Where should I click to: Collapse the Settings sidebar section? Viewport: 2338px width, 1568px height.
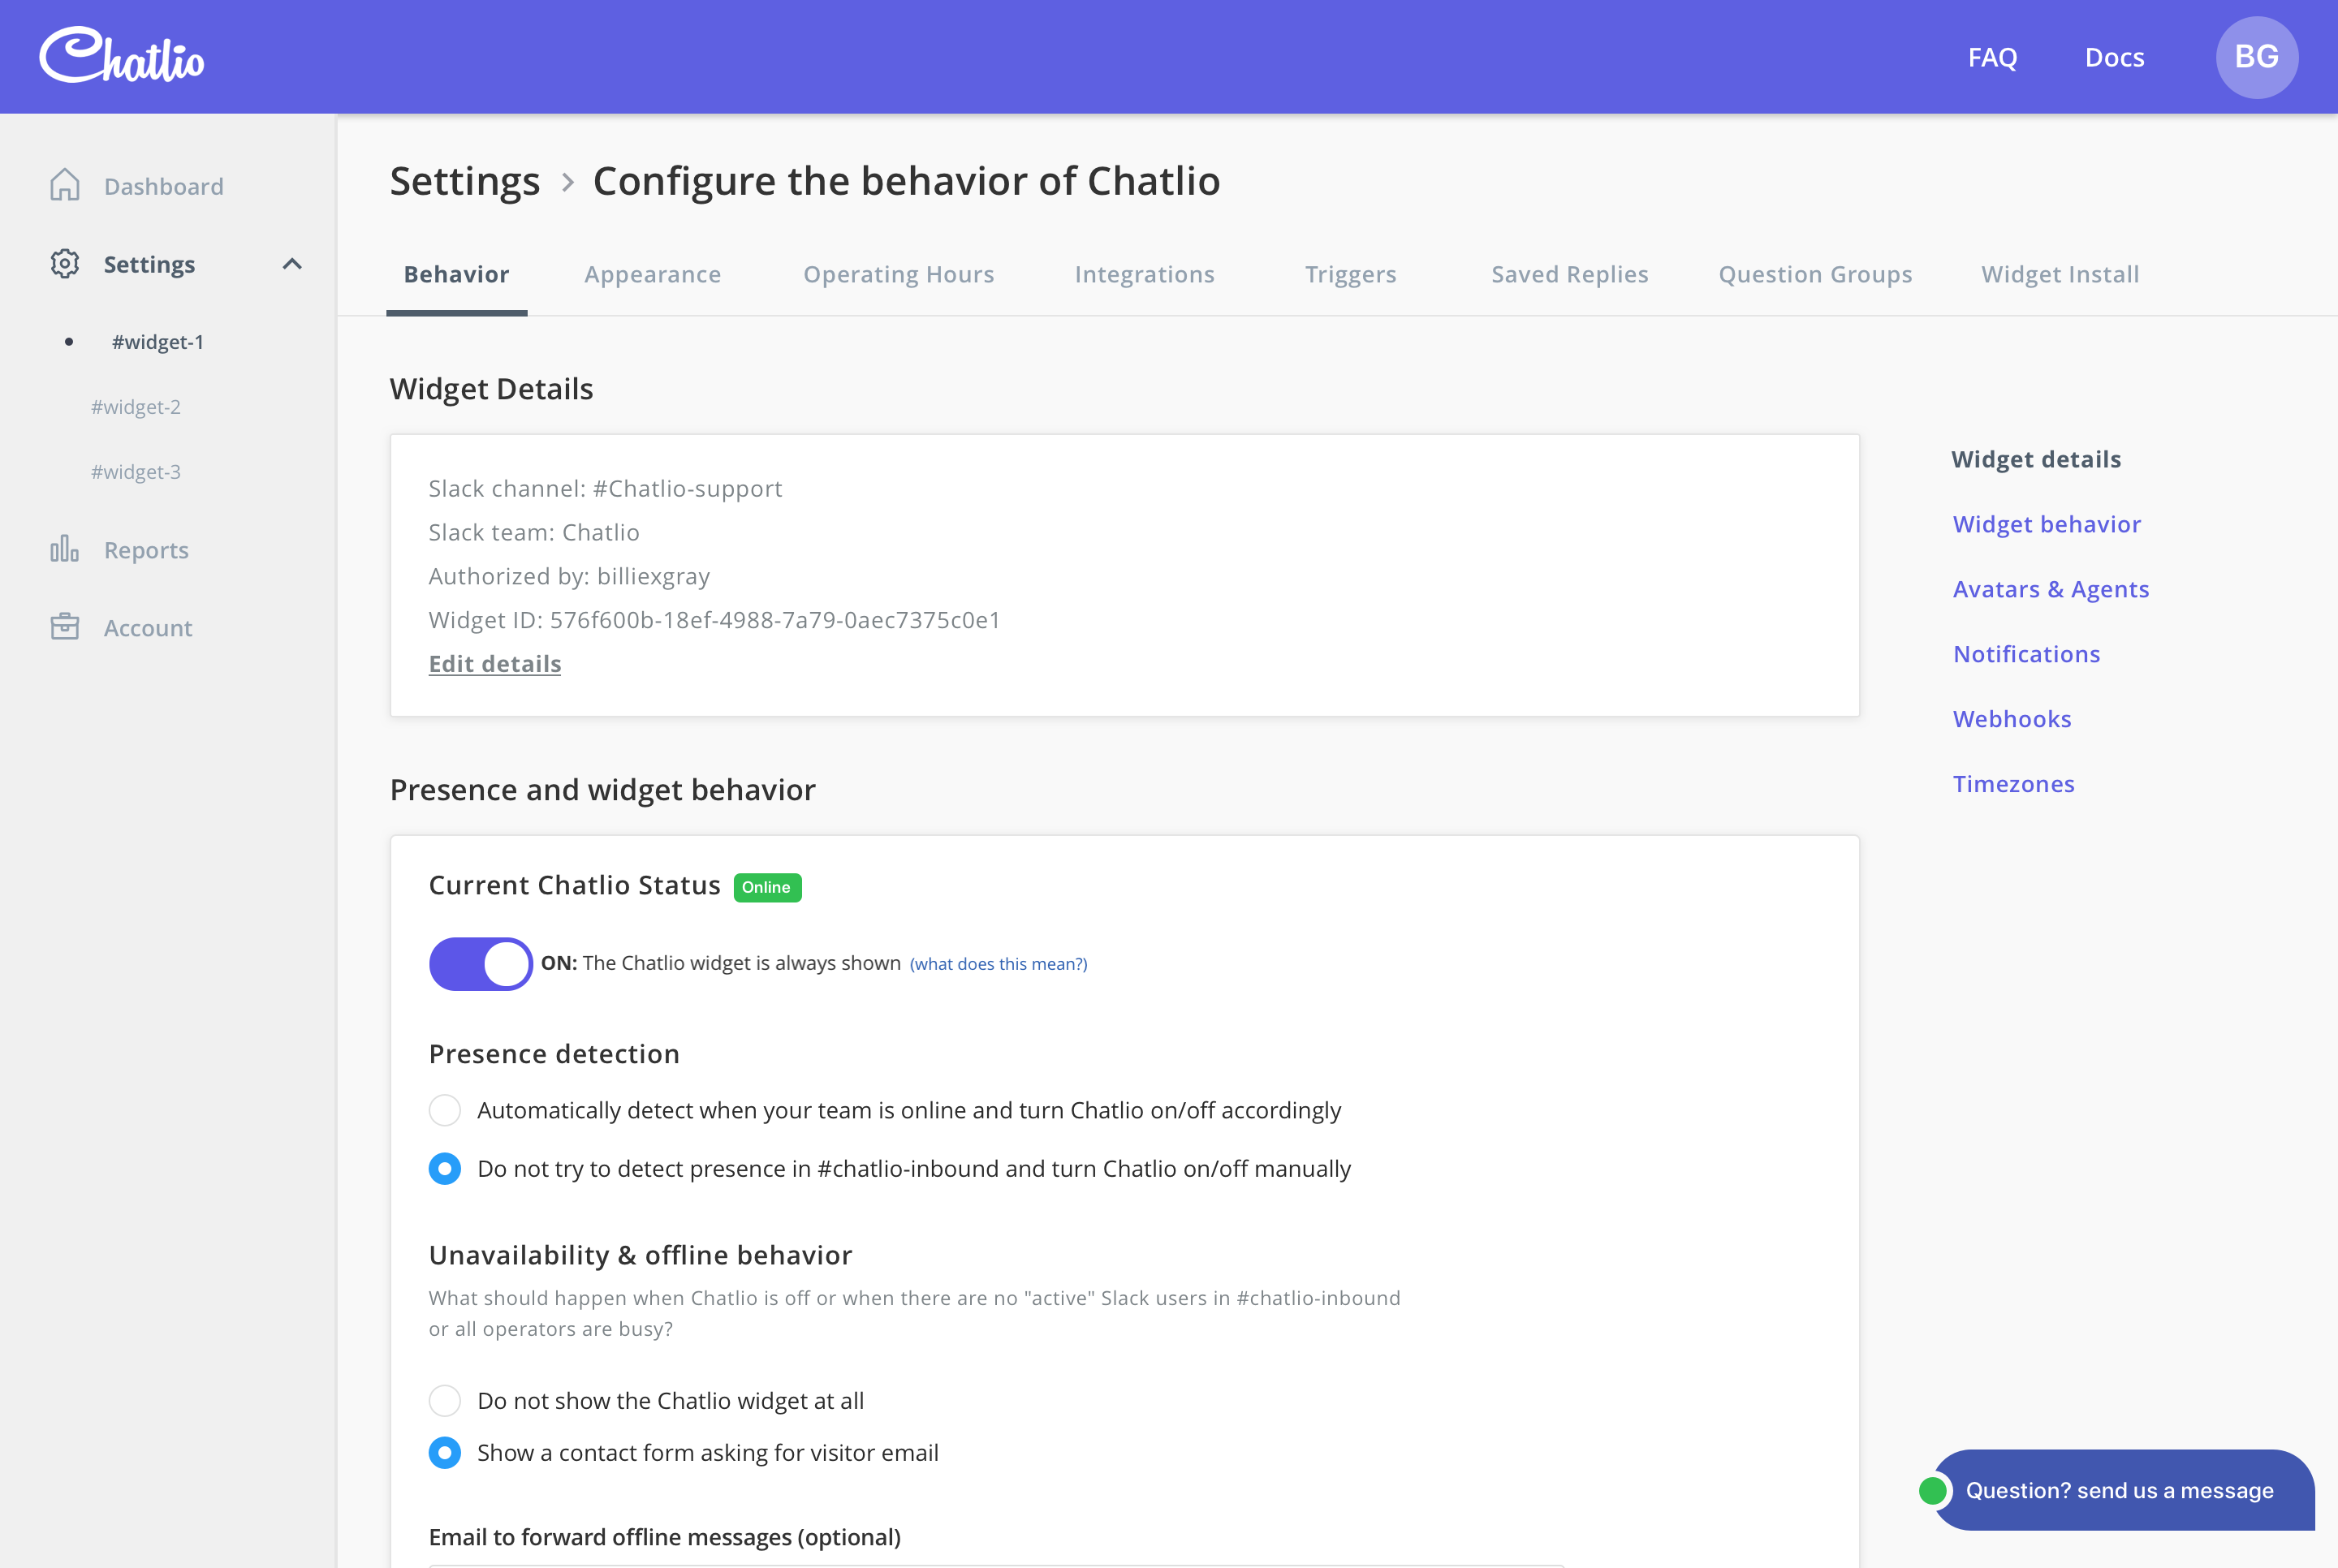click(292, 264)
